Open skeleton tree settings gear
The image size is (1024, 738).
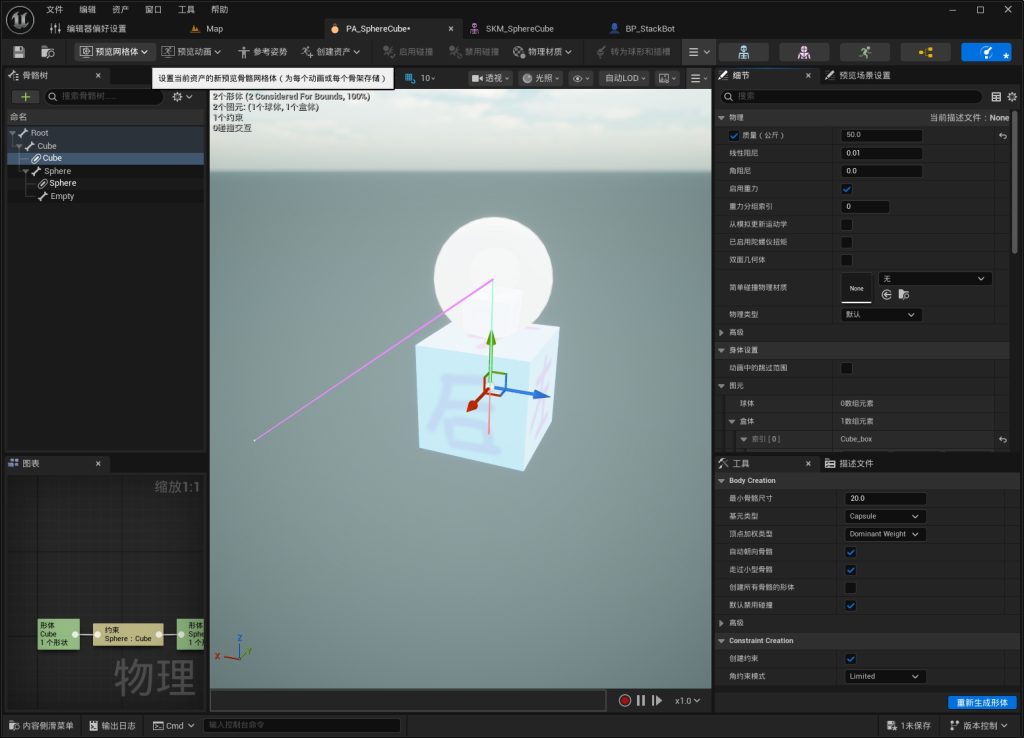182,97
